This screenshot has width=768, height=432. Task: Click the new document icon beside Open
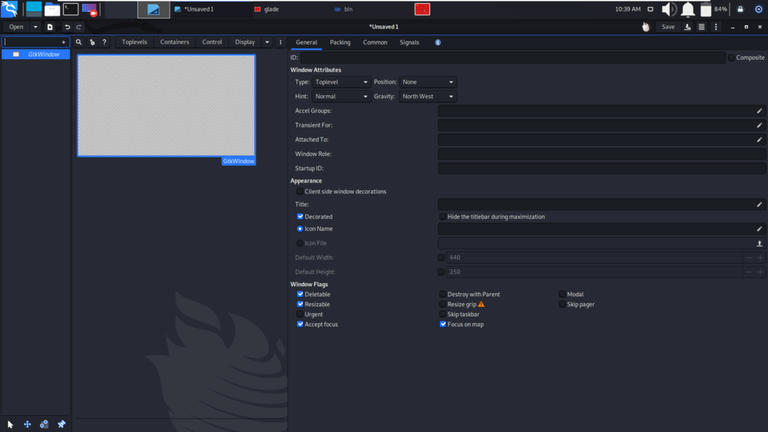pos(49,27)
